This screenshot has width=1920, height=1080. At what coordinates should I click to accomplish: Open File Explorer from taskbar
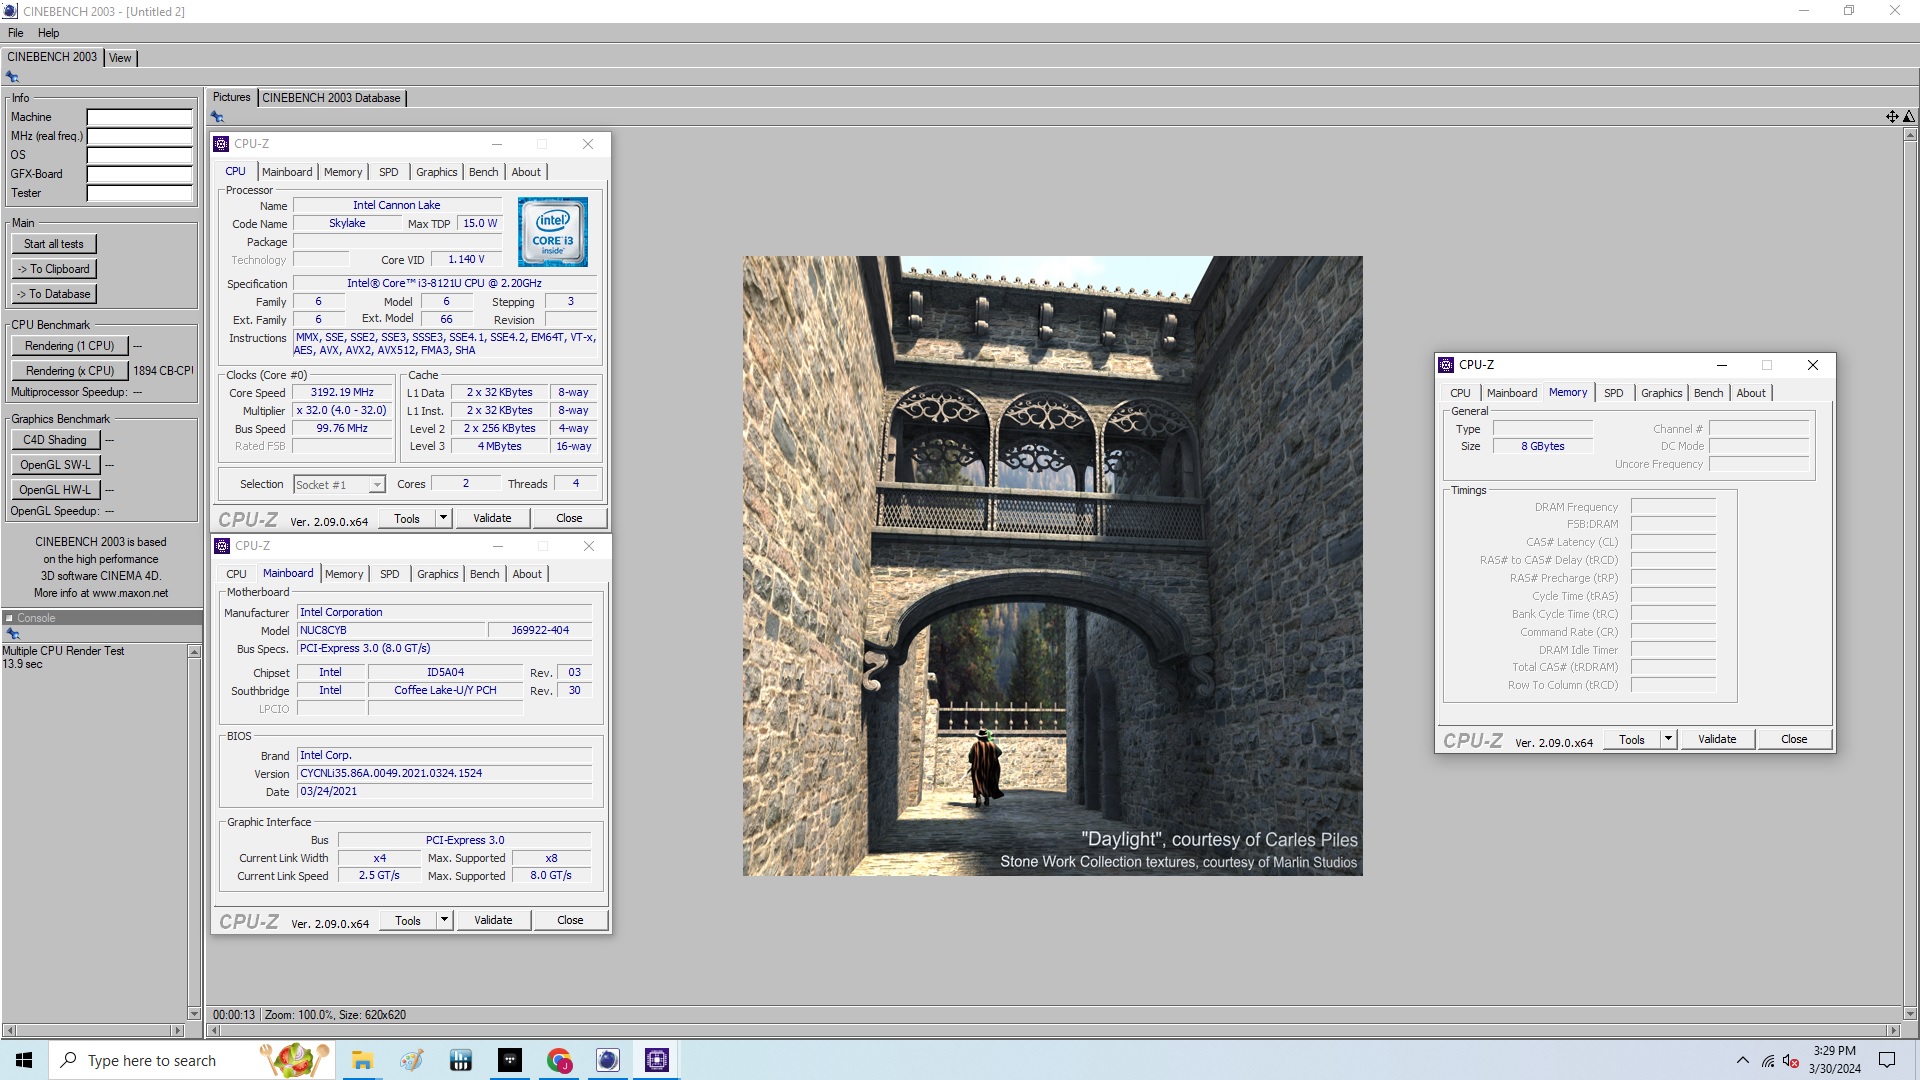362,1060
